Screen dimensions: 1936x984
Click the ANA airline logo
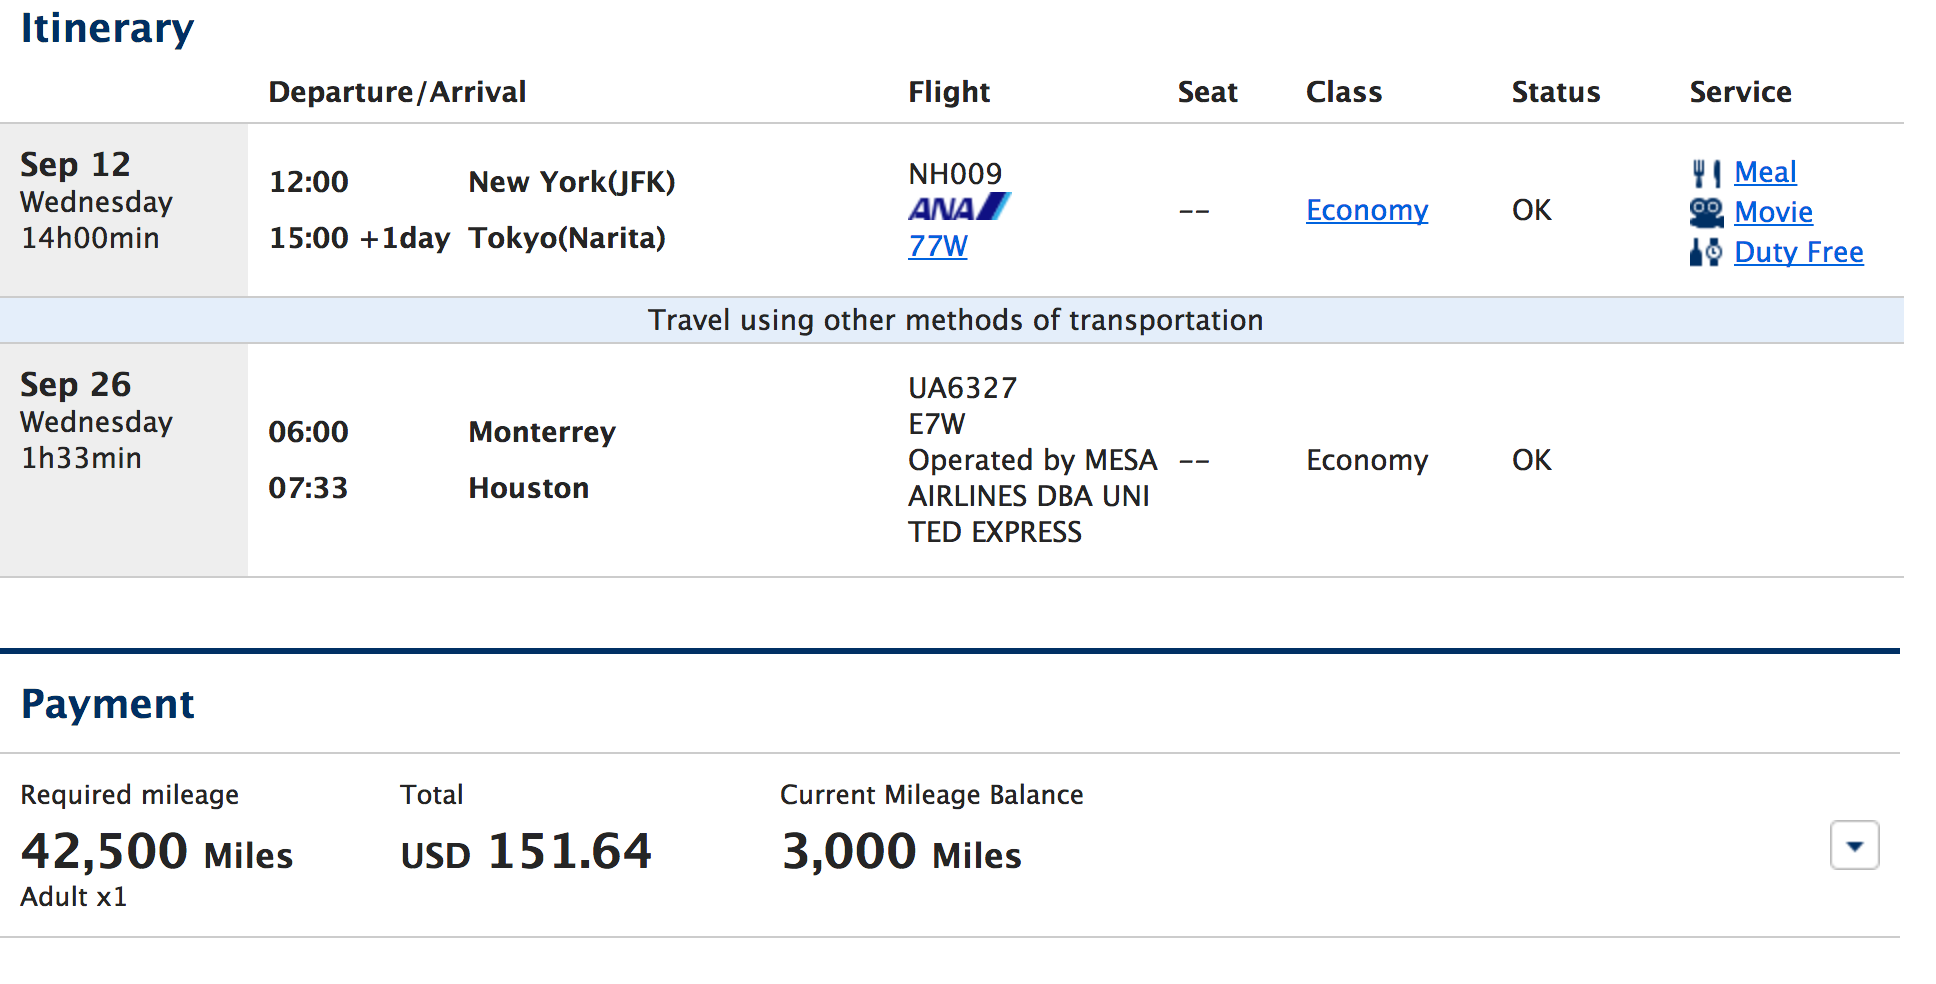tap(959, 207)
